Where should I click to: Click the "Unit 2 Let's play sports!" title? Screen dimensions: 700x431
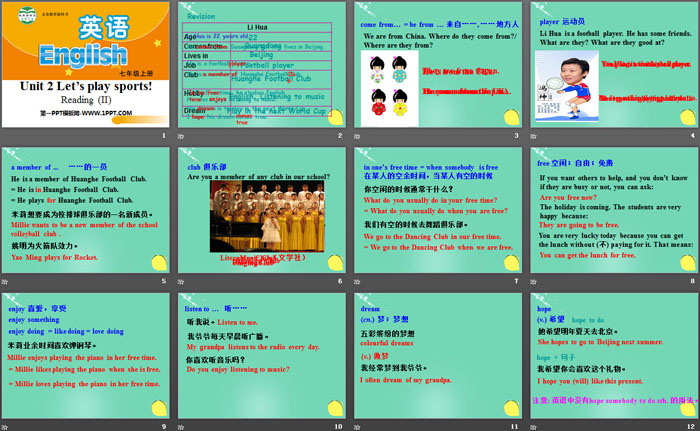(84, 86)
